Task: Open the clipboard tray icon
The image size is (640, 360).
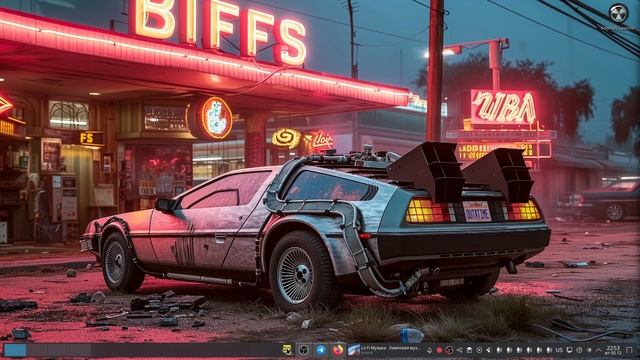Action: point(469,350)
